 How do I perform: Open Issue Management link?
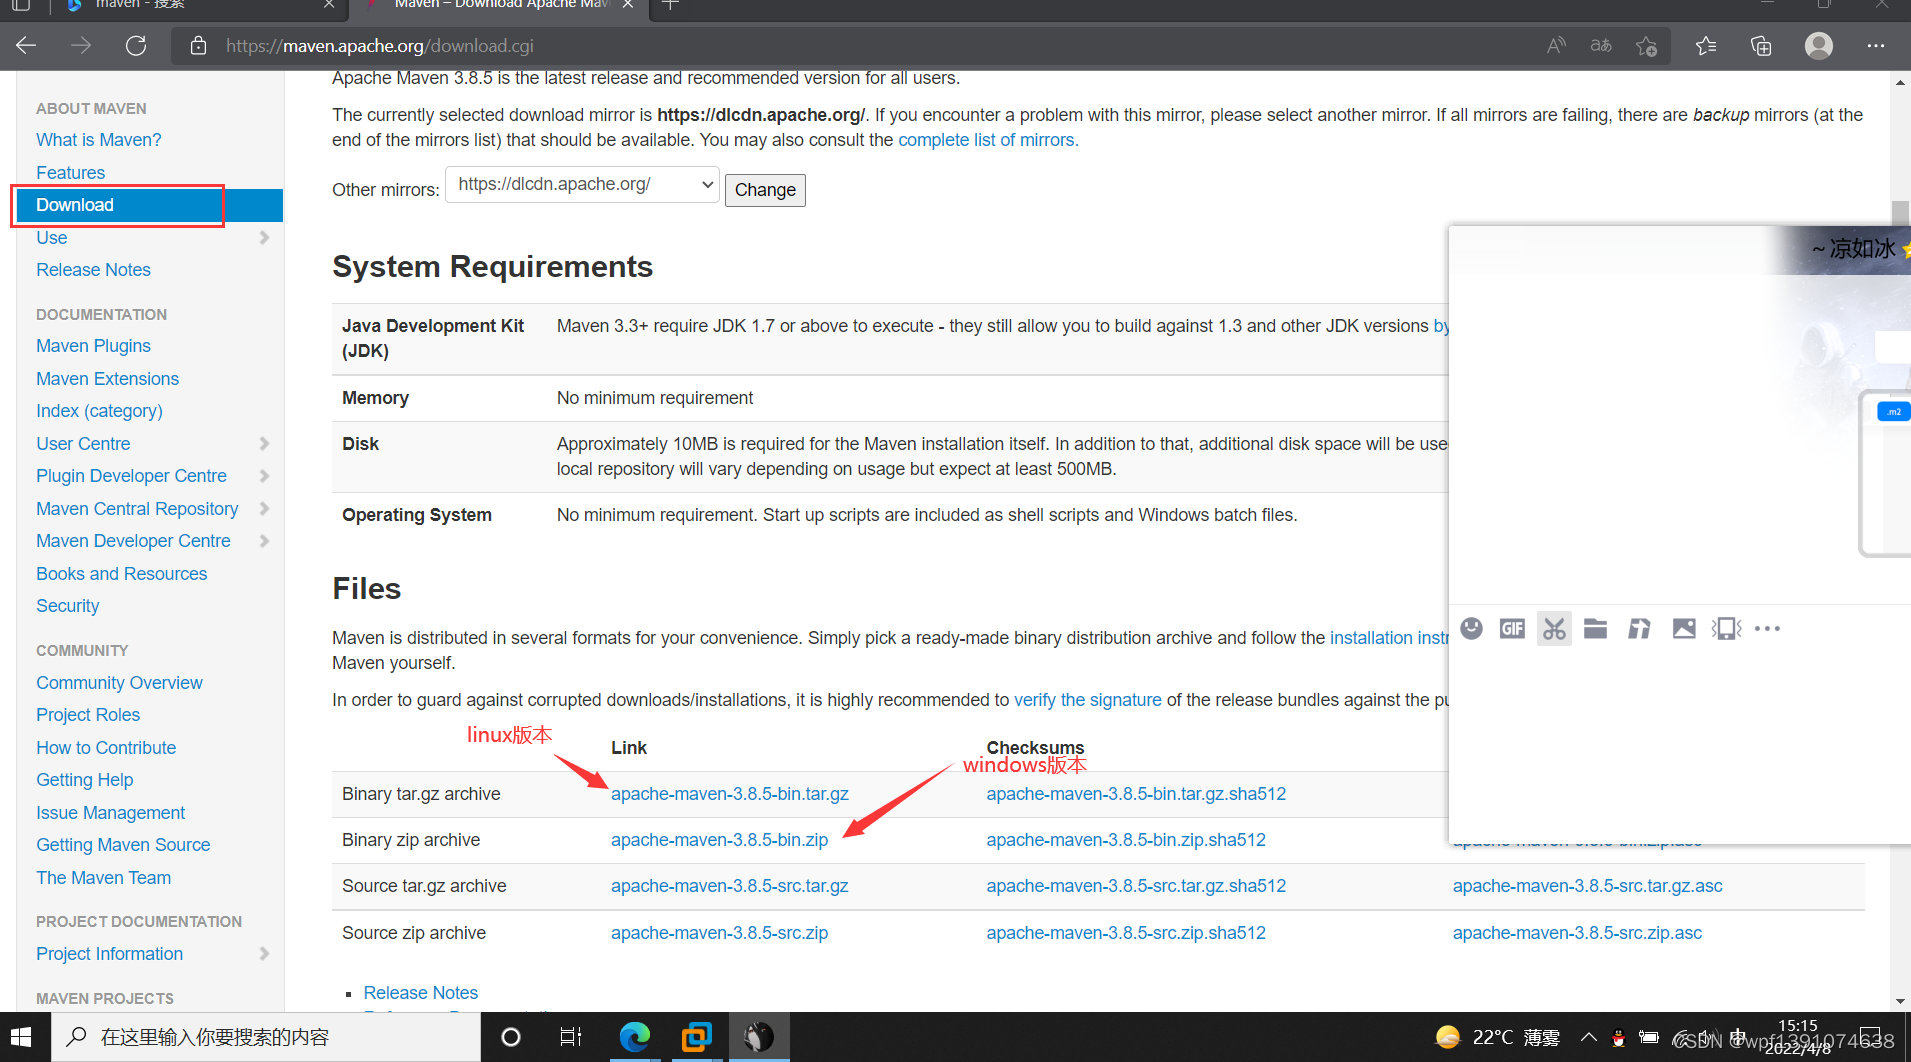(x=110, y=813)
